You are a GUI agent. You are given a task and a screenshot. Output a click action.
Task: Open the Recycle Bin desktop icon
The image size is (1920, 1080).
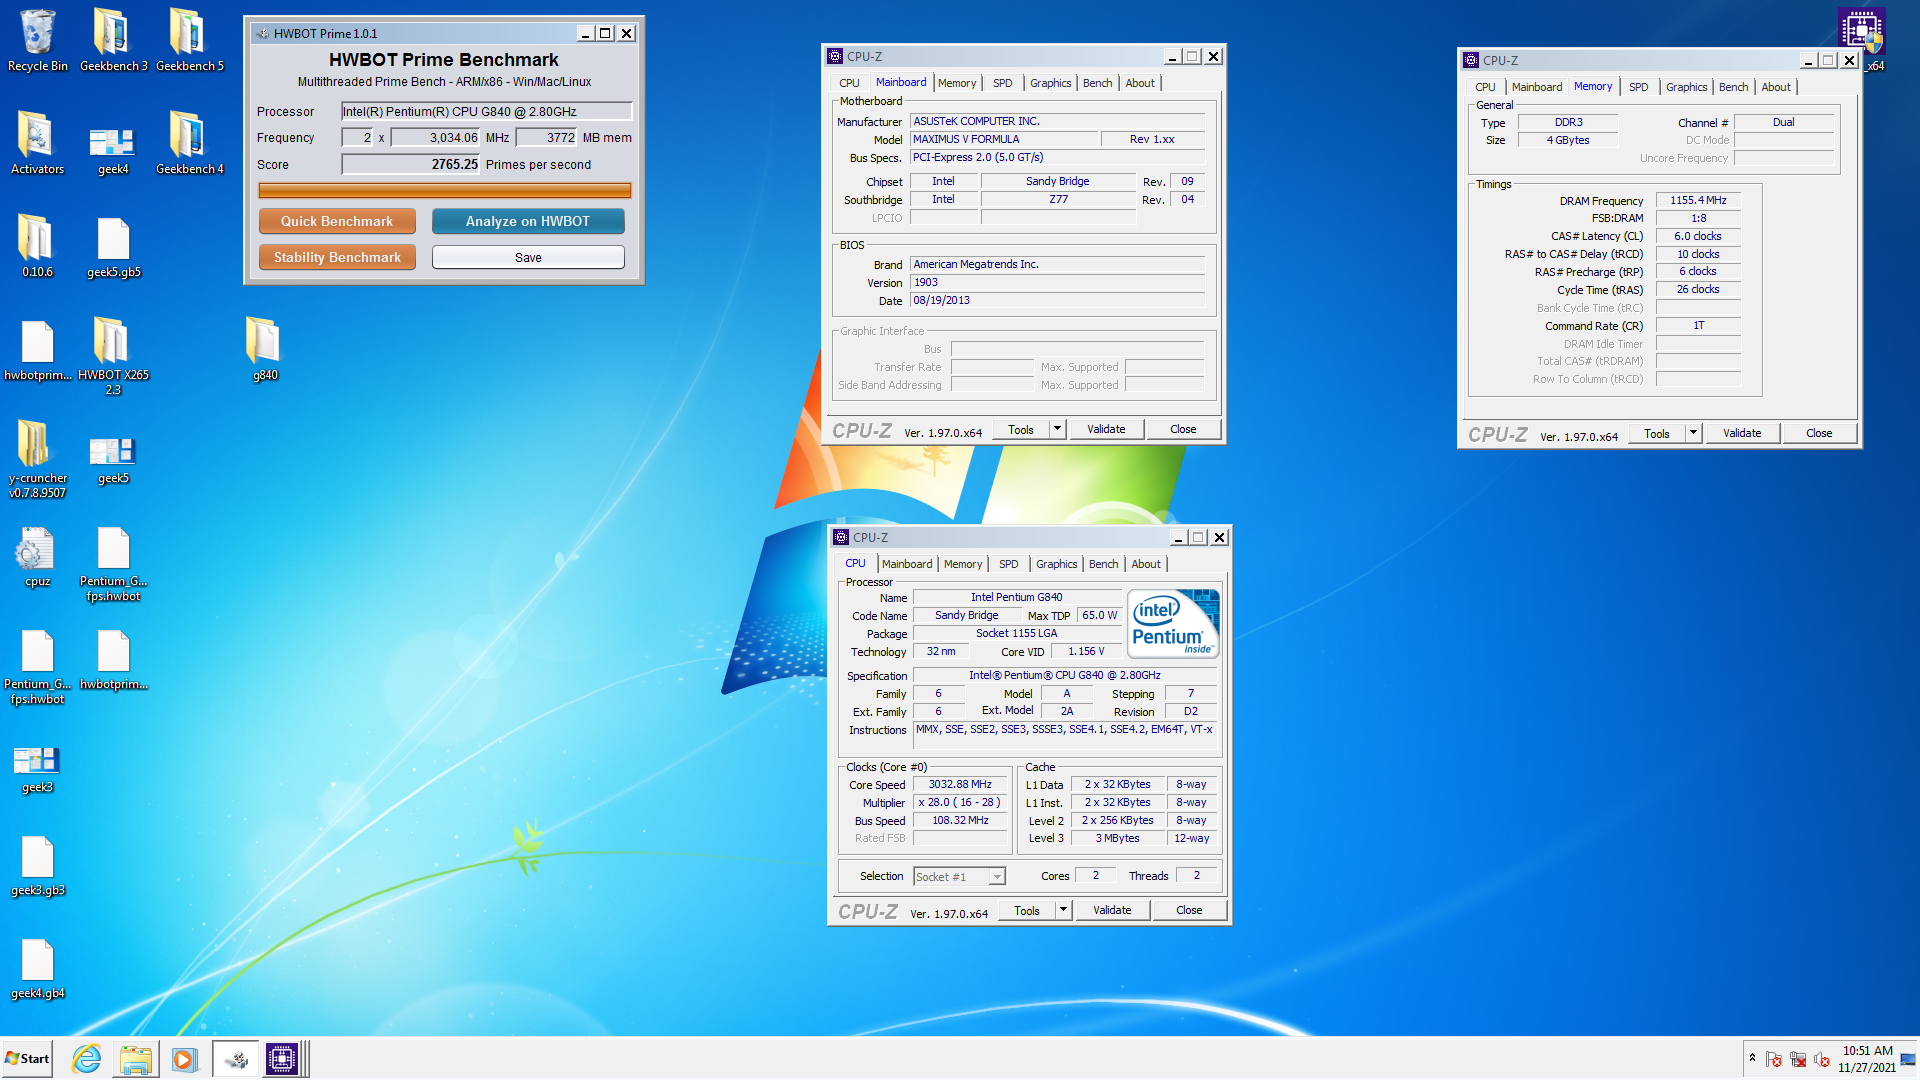tap(37, 40)
